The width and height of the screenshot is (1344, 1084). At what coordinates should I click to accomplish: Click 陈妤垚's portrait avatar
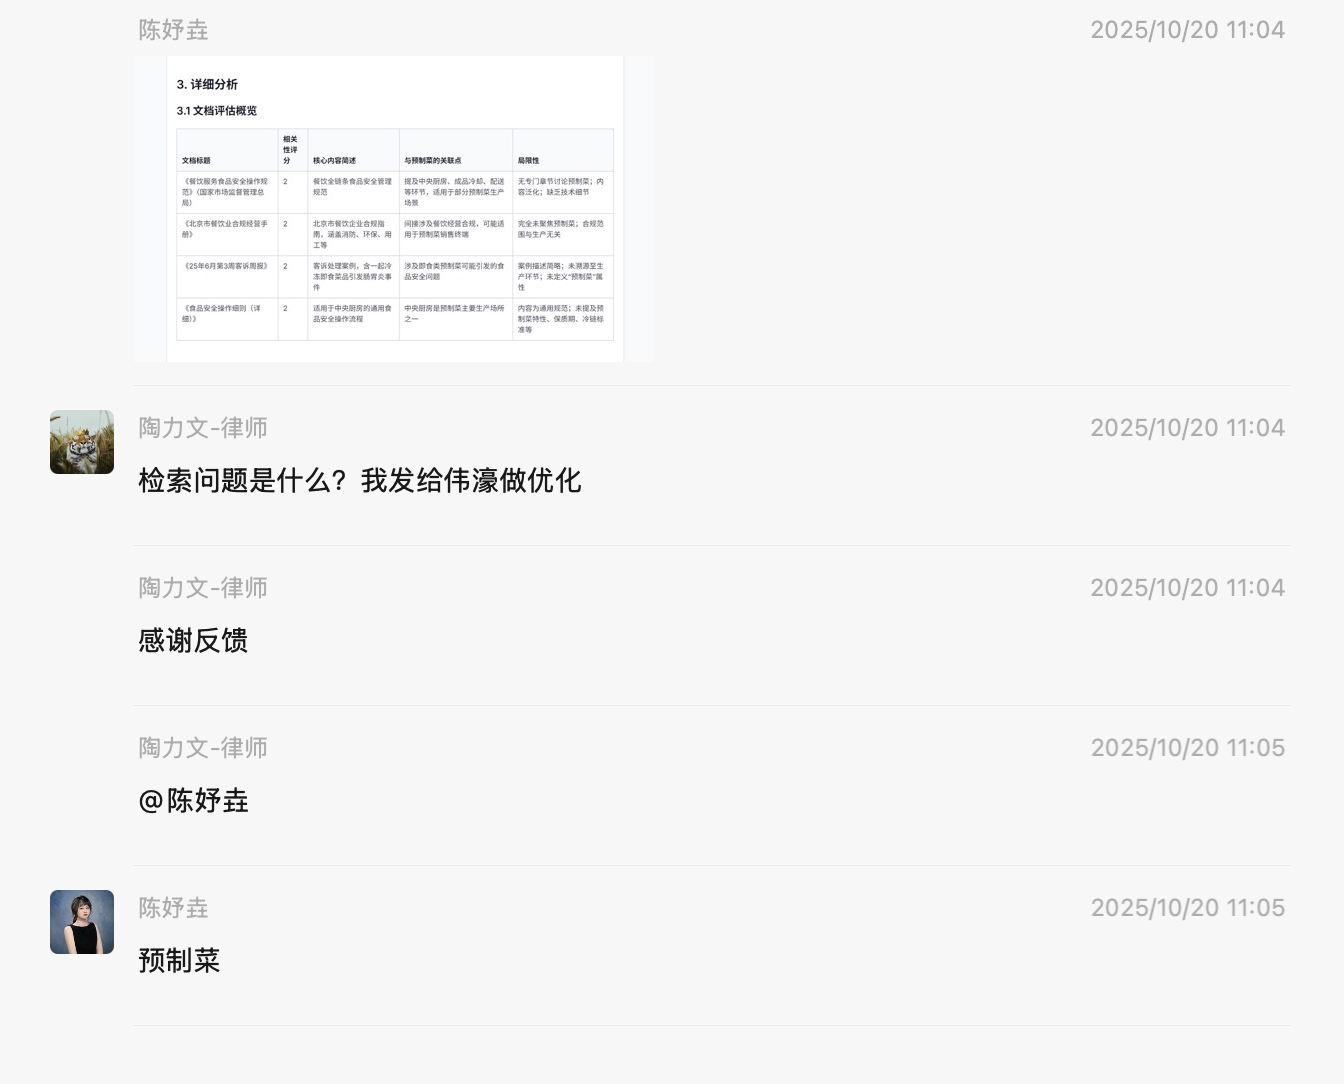pyautogui.click(x=82, y=922)
